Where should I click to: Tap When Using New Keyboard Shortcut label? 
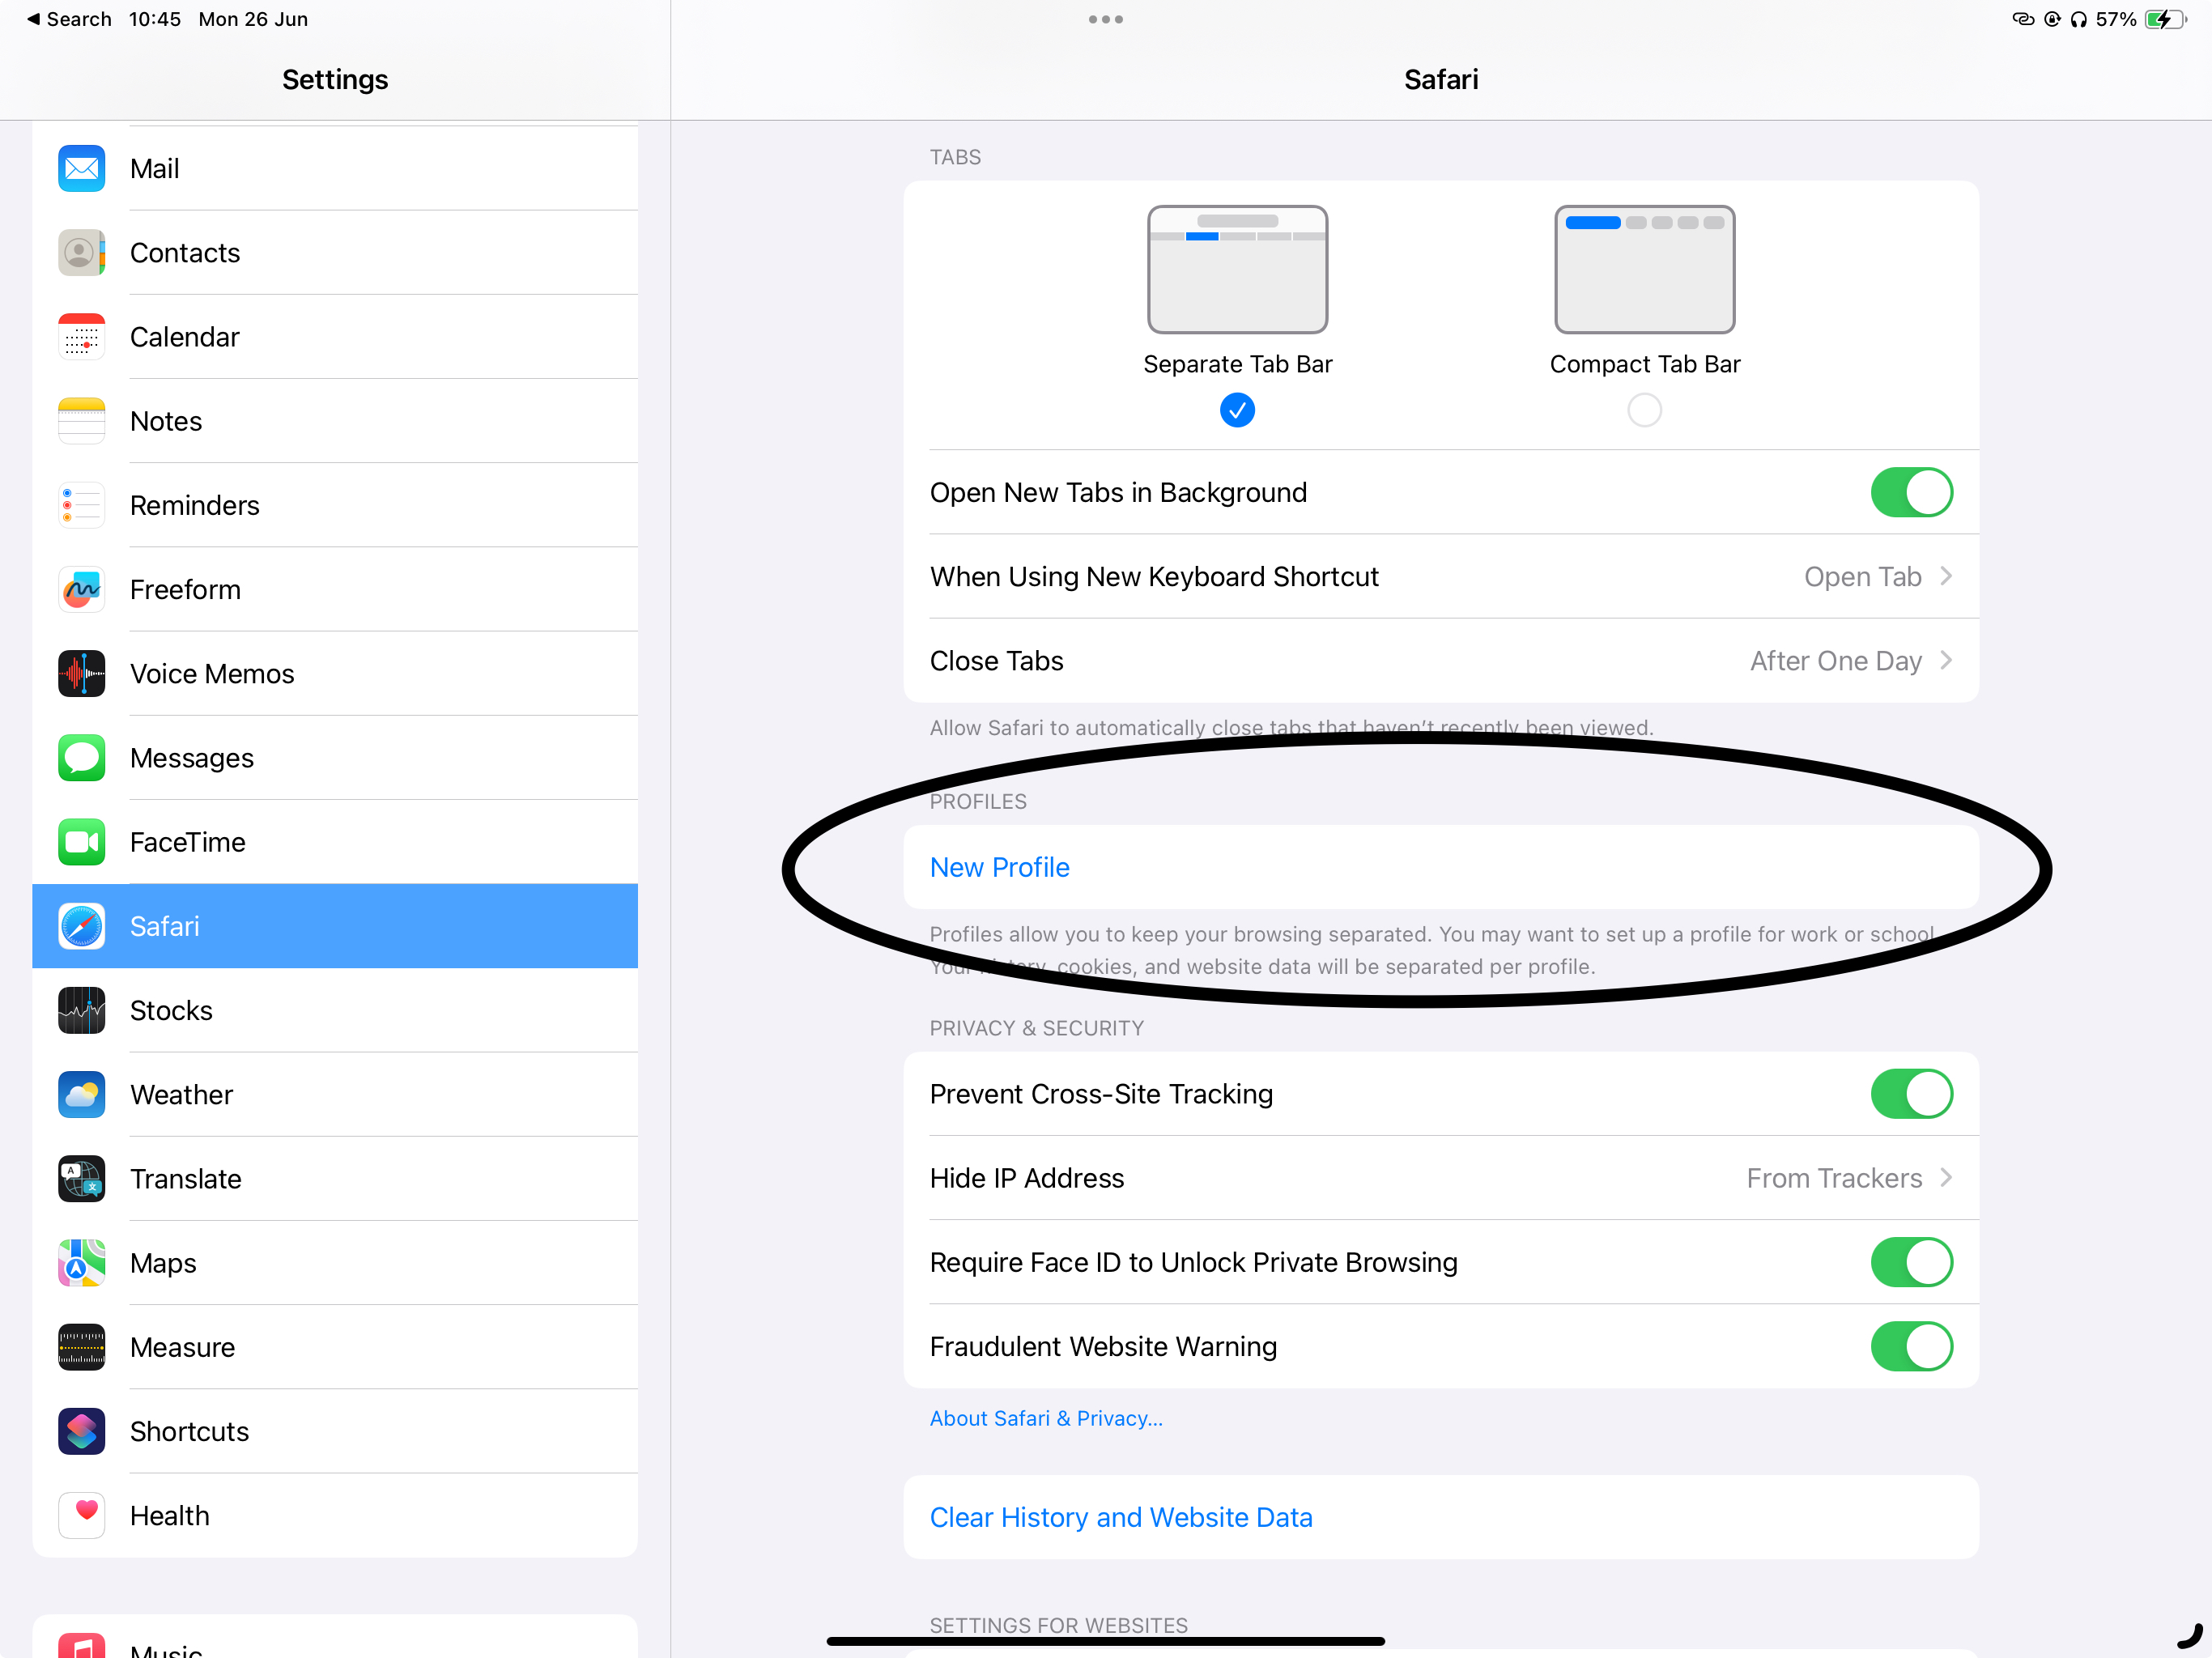[x=1154, y=576]
